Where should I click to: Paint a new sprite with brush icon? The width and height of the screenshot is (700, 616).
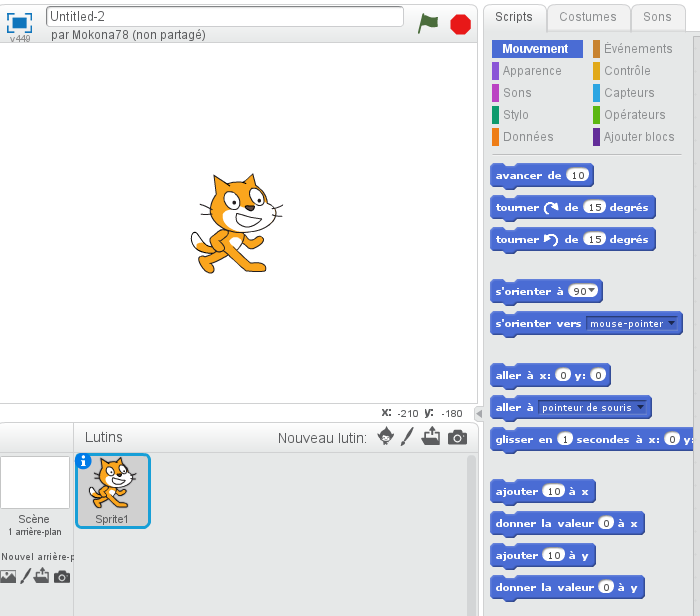pyautogui.click(x=407, y=437)
